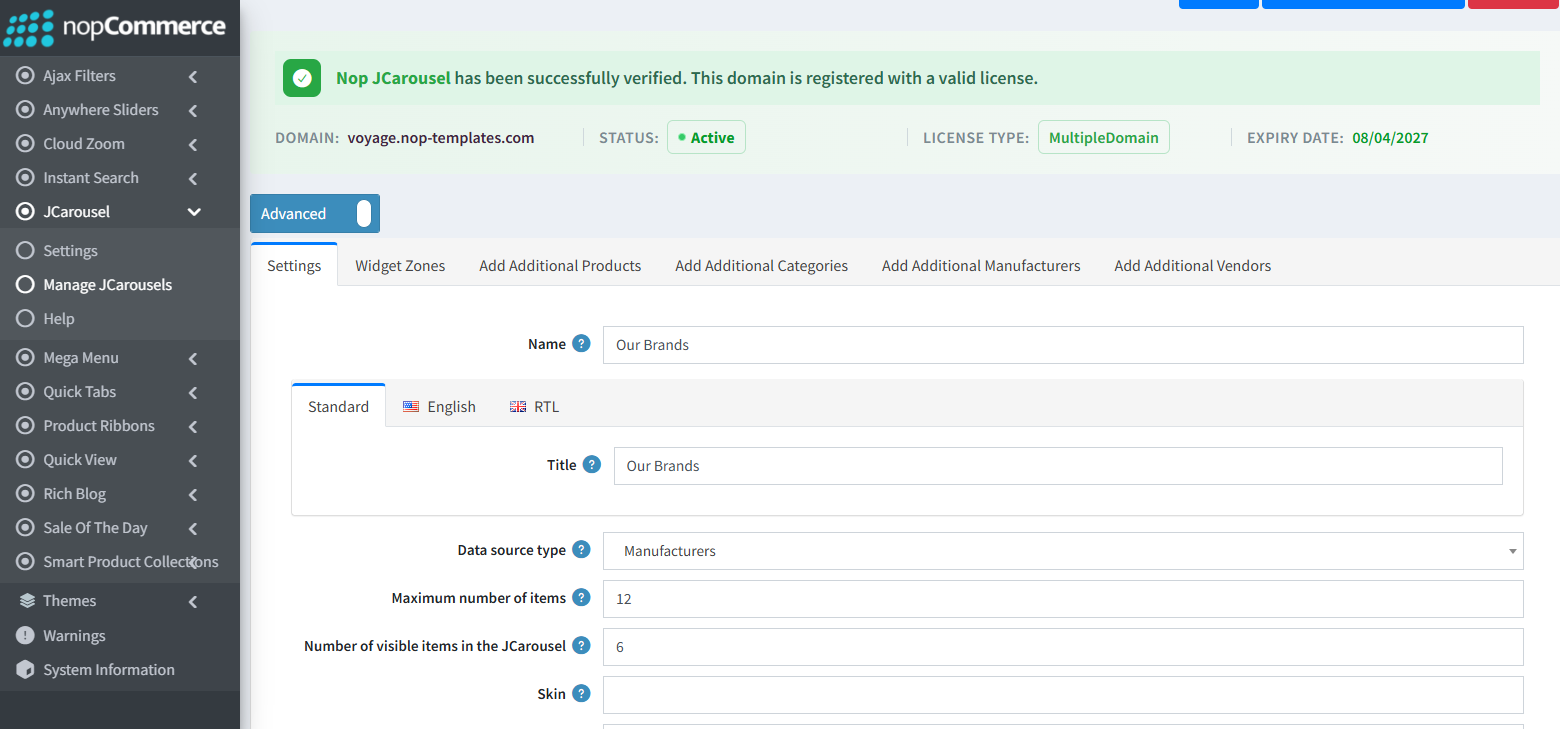Expand the Sale Of The Day menu

tap(193, 528)
